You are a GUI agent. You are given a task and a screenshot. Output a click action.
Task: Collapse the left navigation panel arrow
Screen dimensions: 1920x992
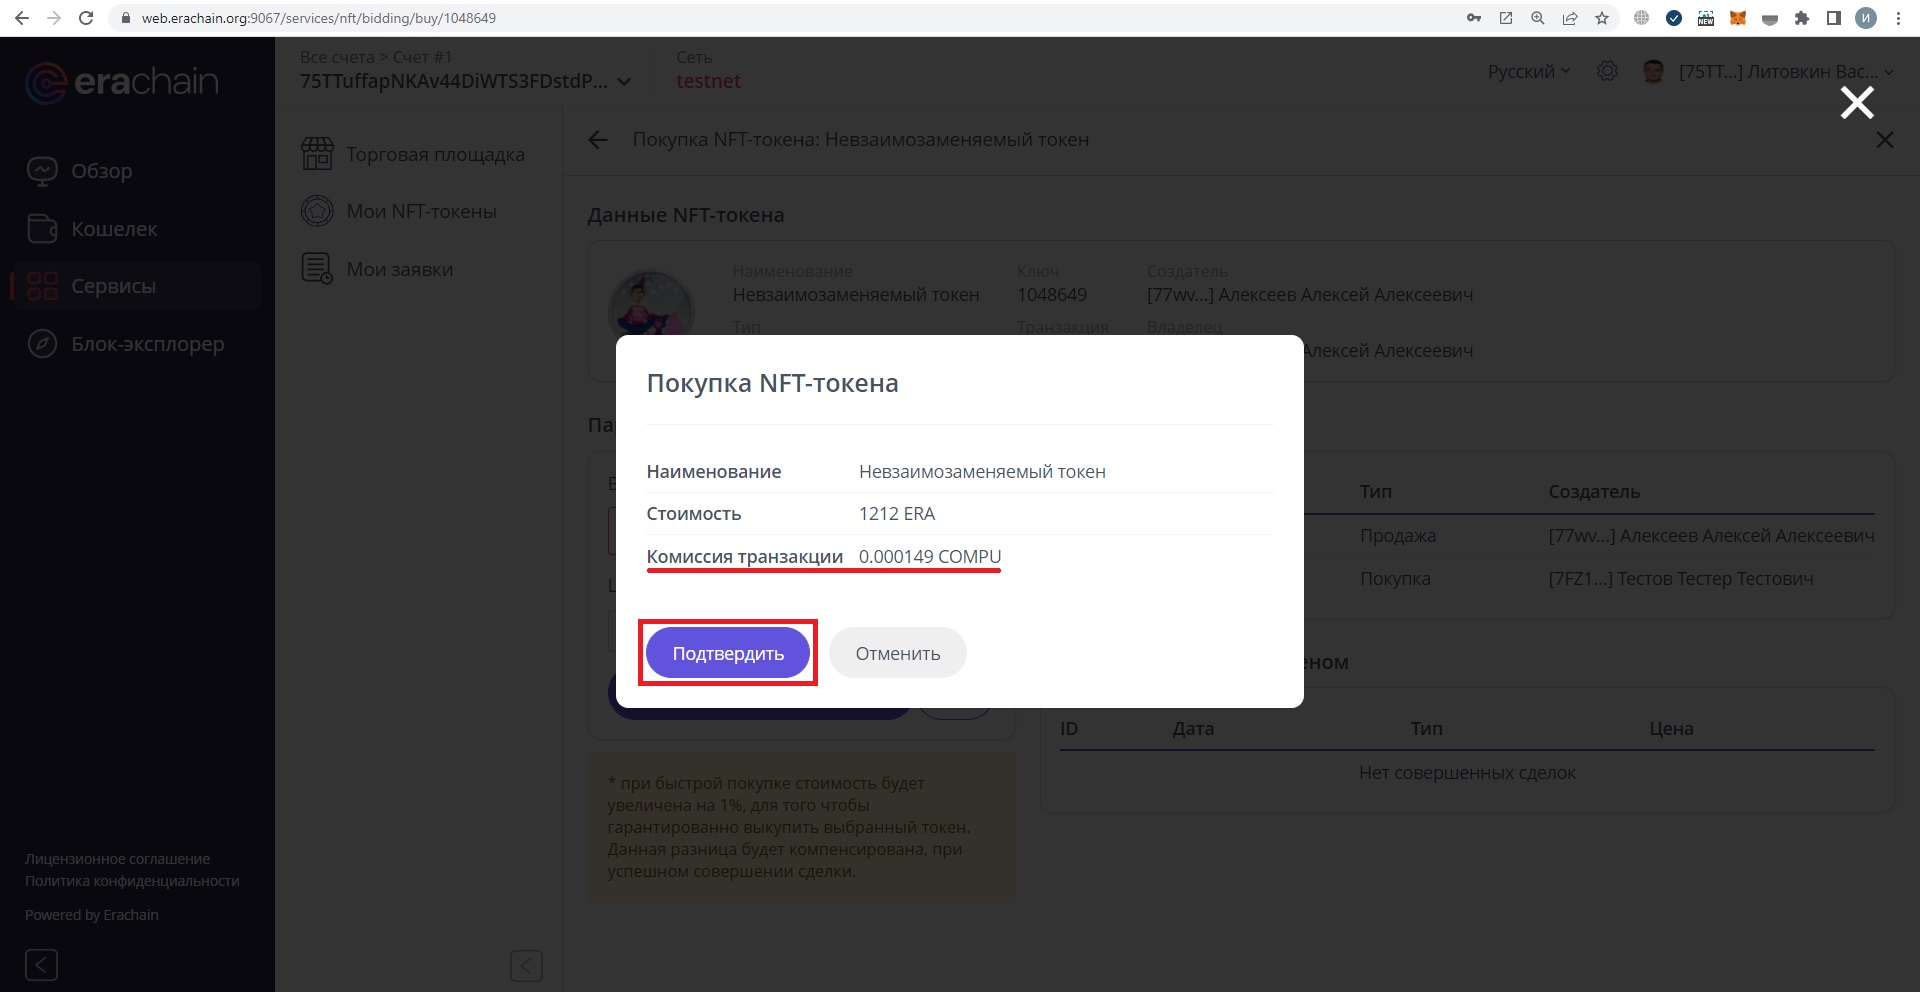click(41, 965)
